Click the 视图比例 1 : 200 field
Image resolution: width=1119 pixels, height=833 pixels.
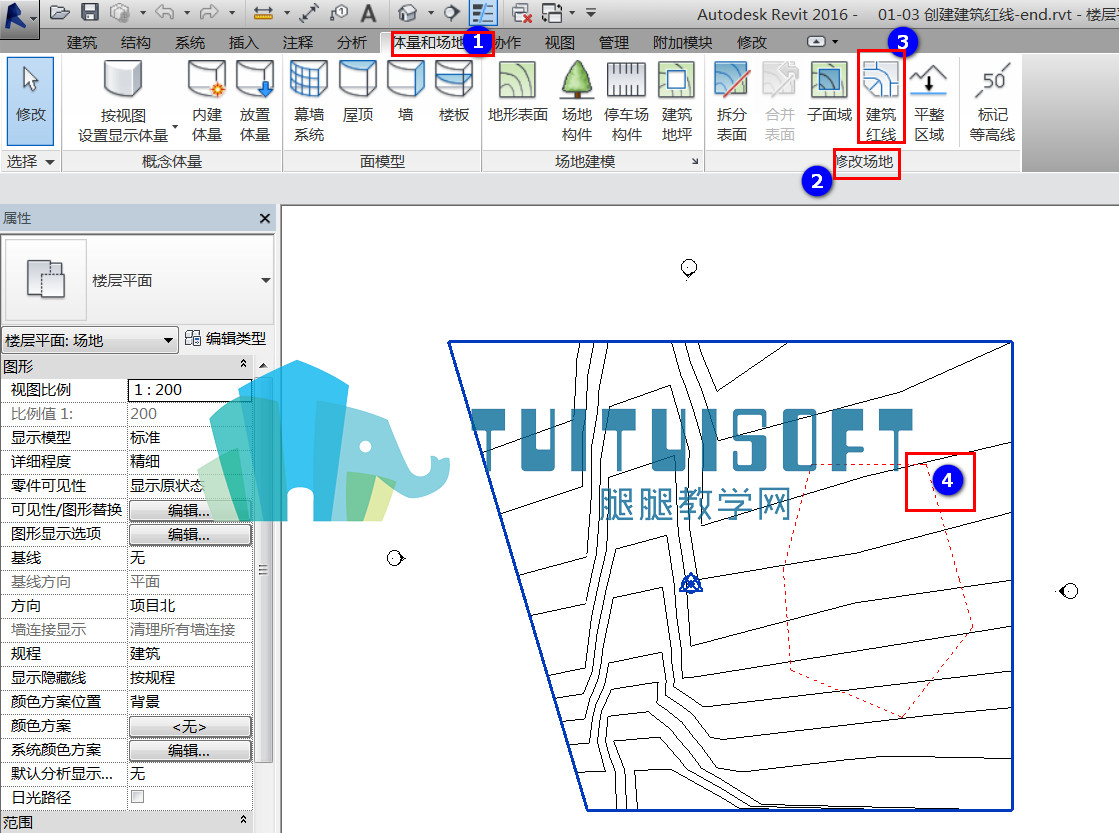point(190,390)
